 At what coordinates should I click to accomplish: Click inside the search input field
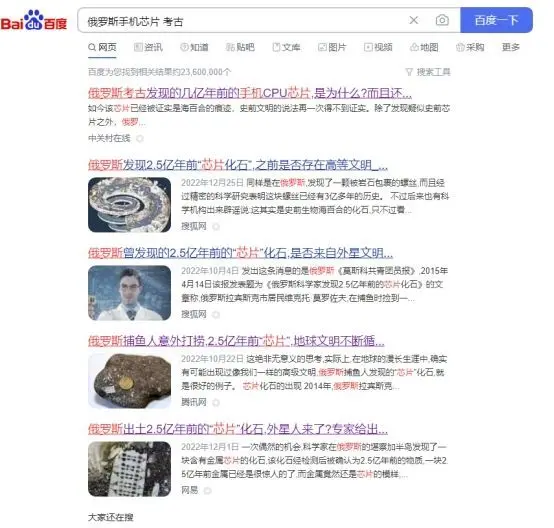244,21
